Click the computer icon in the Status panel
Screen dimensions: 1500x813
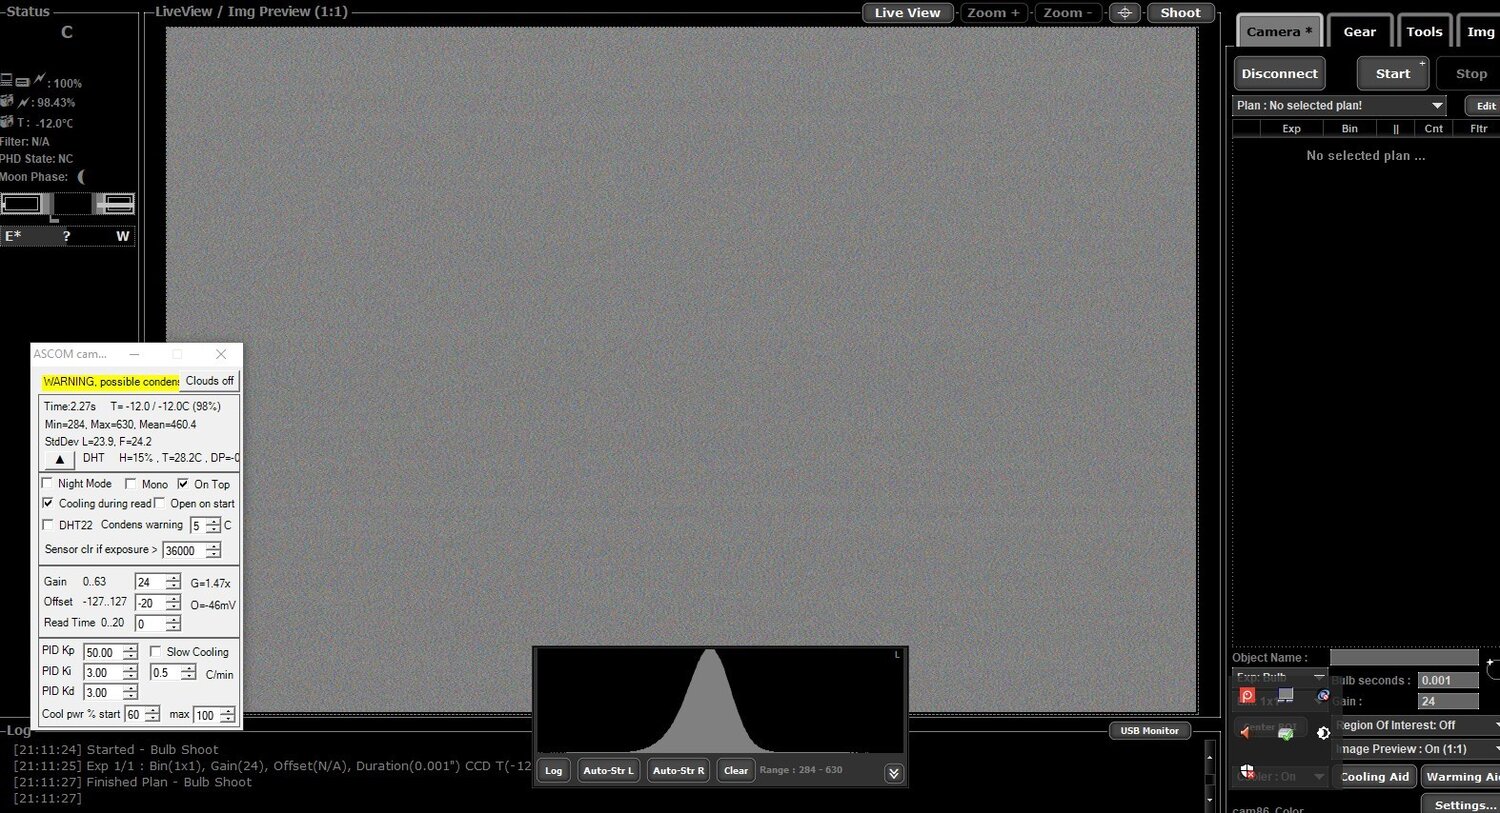[7, 80]
